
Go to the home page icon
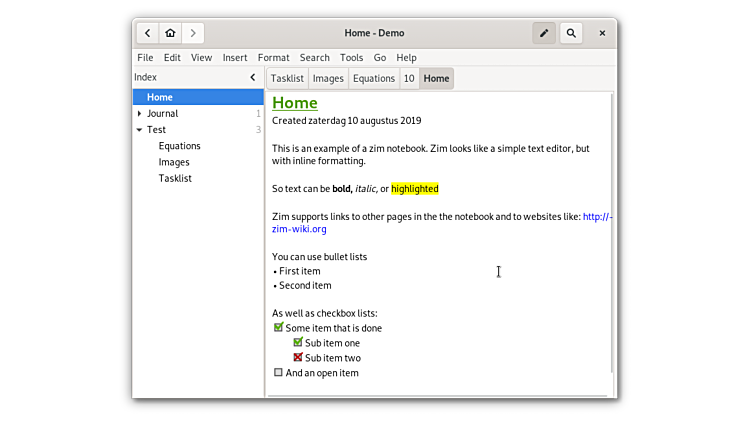(170, 33)
